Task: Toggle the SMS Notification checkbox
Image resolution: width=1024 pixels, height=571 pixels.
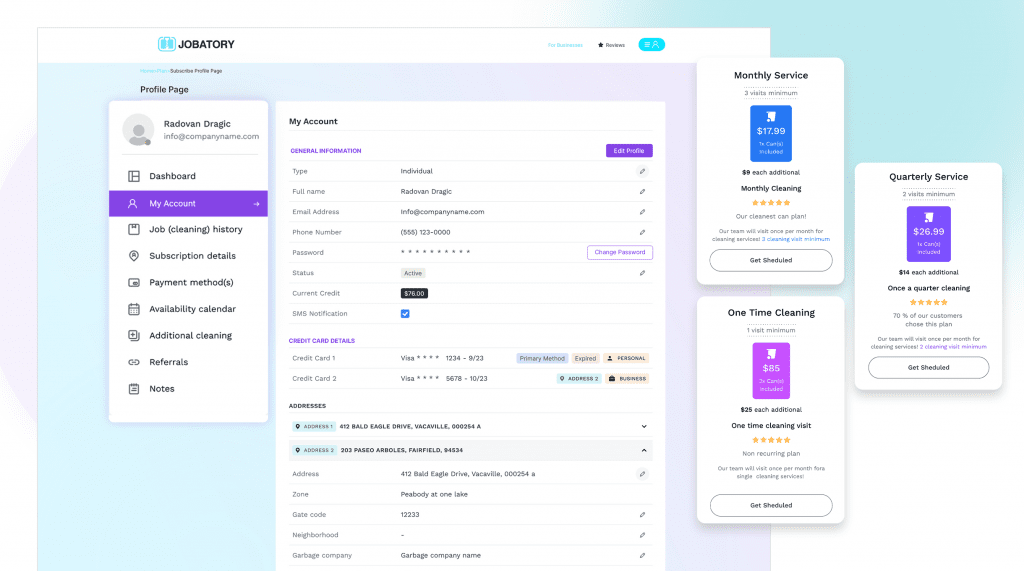Action: tap(405, 314)
